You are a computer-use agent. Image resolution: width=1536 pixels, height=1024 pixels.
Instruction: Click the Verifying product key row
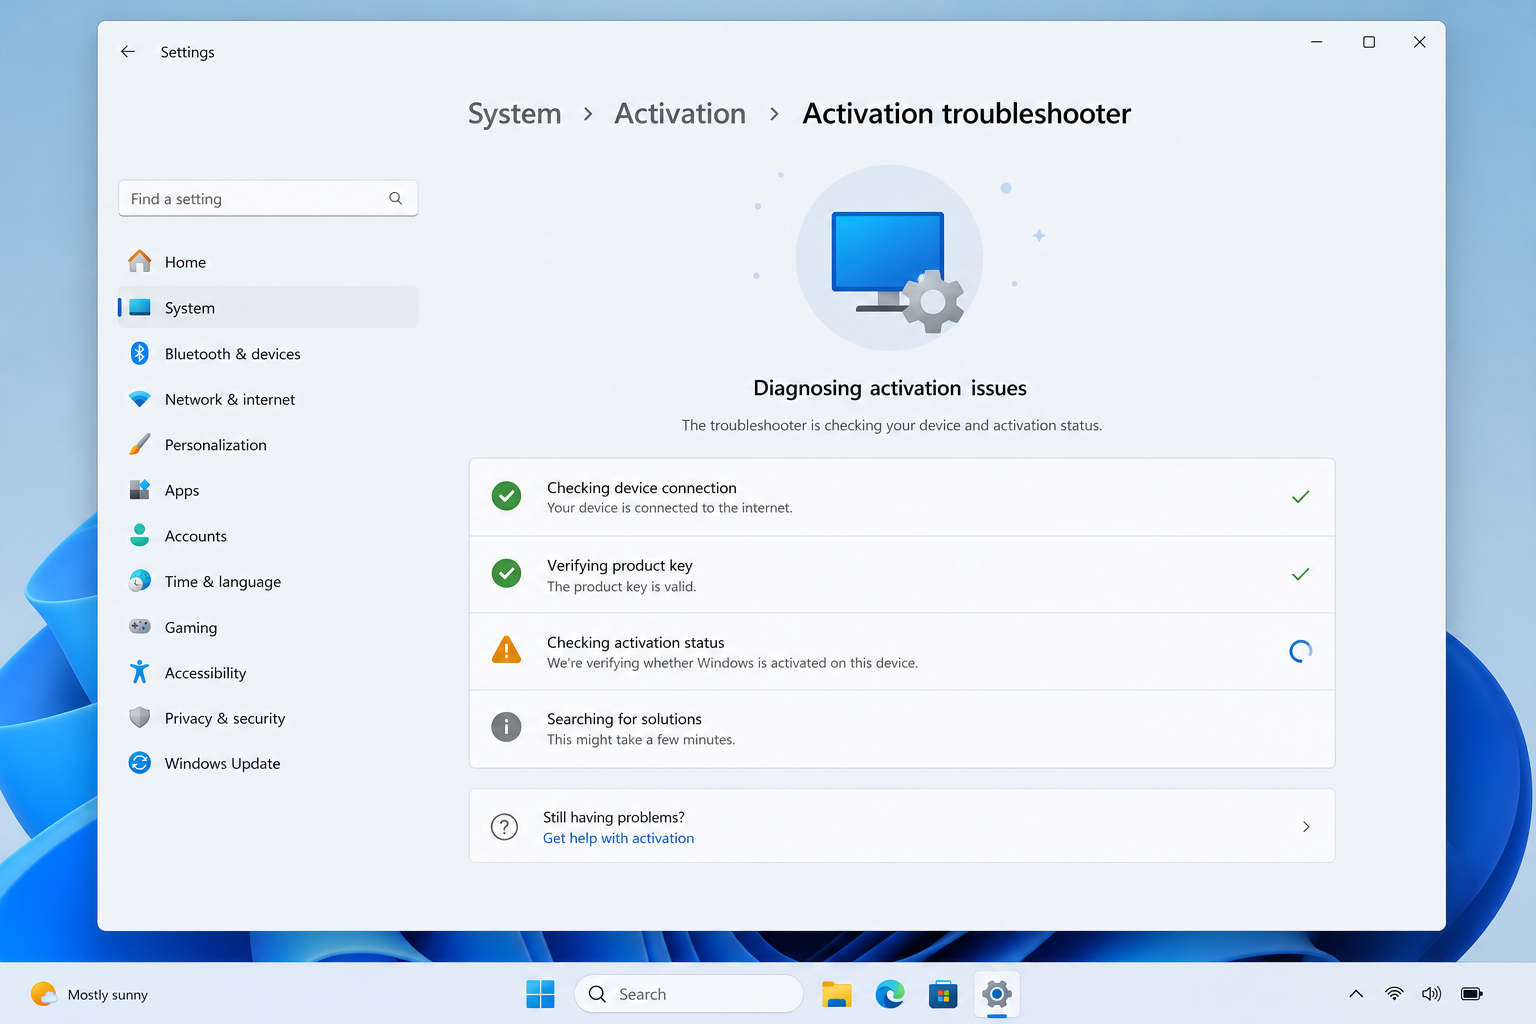pos(902,574)
